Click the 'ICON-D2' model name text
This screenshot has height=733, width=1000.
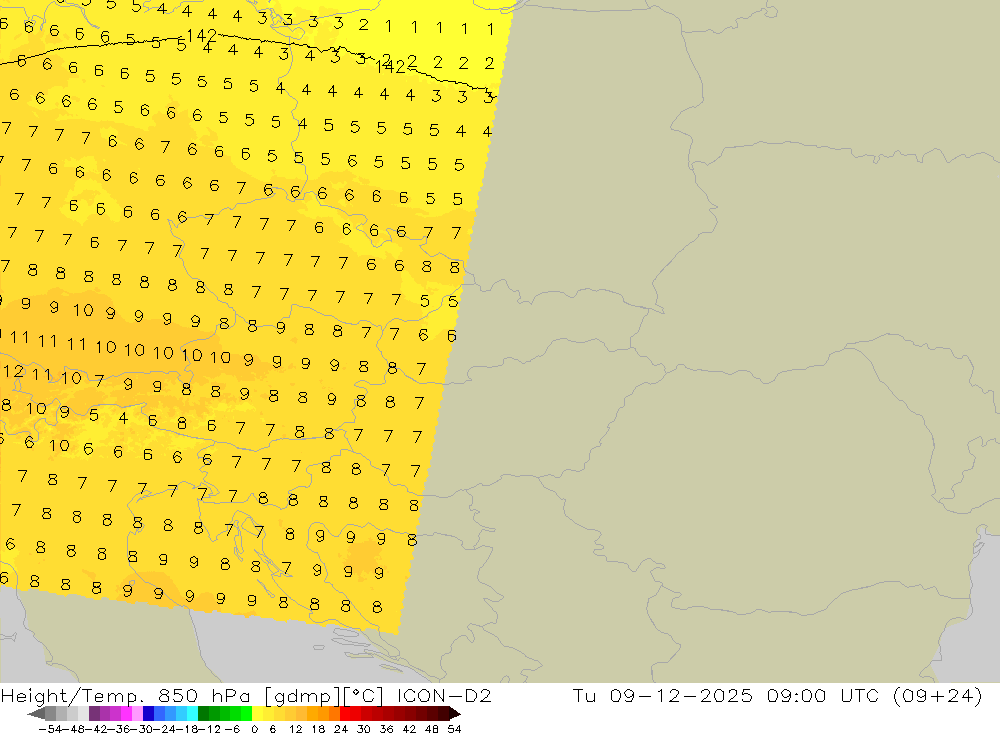point(444,695)
